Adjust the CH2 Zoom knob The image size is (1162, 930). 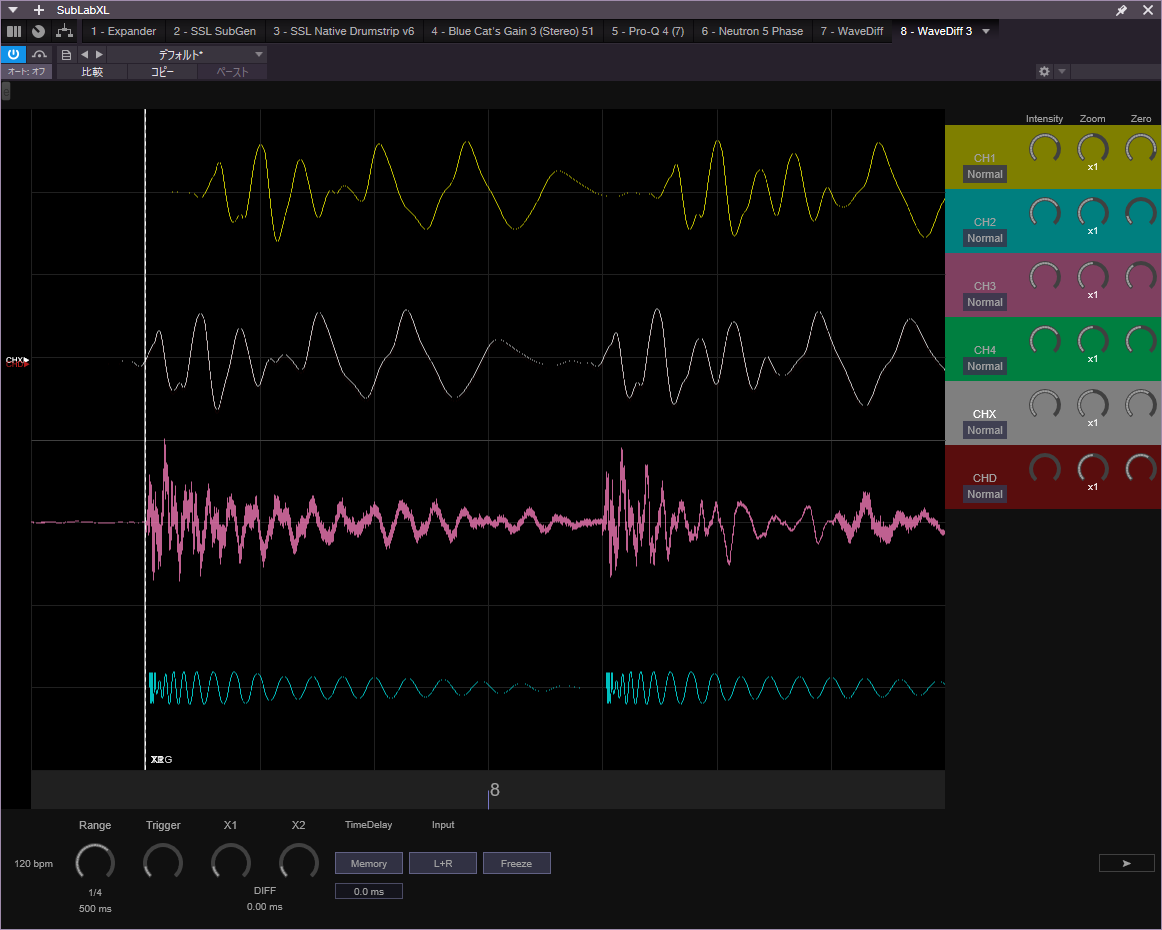click(1092, 213)
